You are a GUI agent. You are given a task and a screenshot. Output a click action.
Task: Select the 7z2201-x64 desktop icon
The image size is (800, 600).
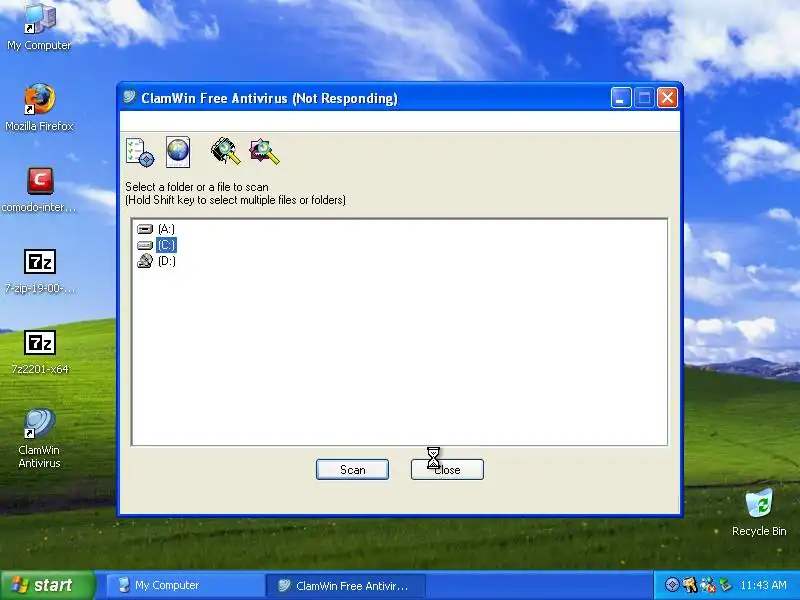39,352
